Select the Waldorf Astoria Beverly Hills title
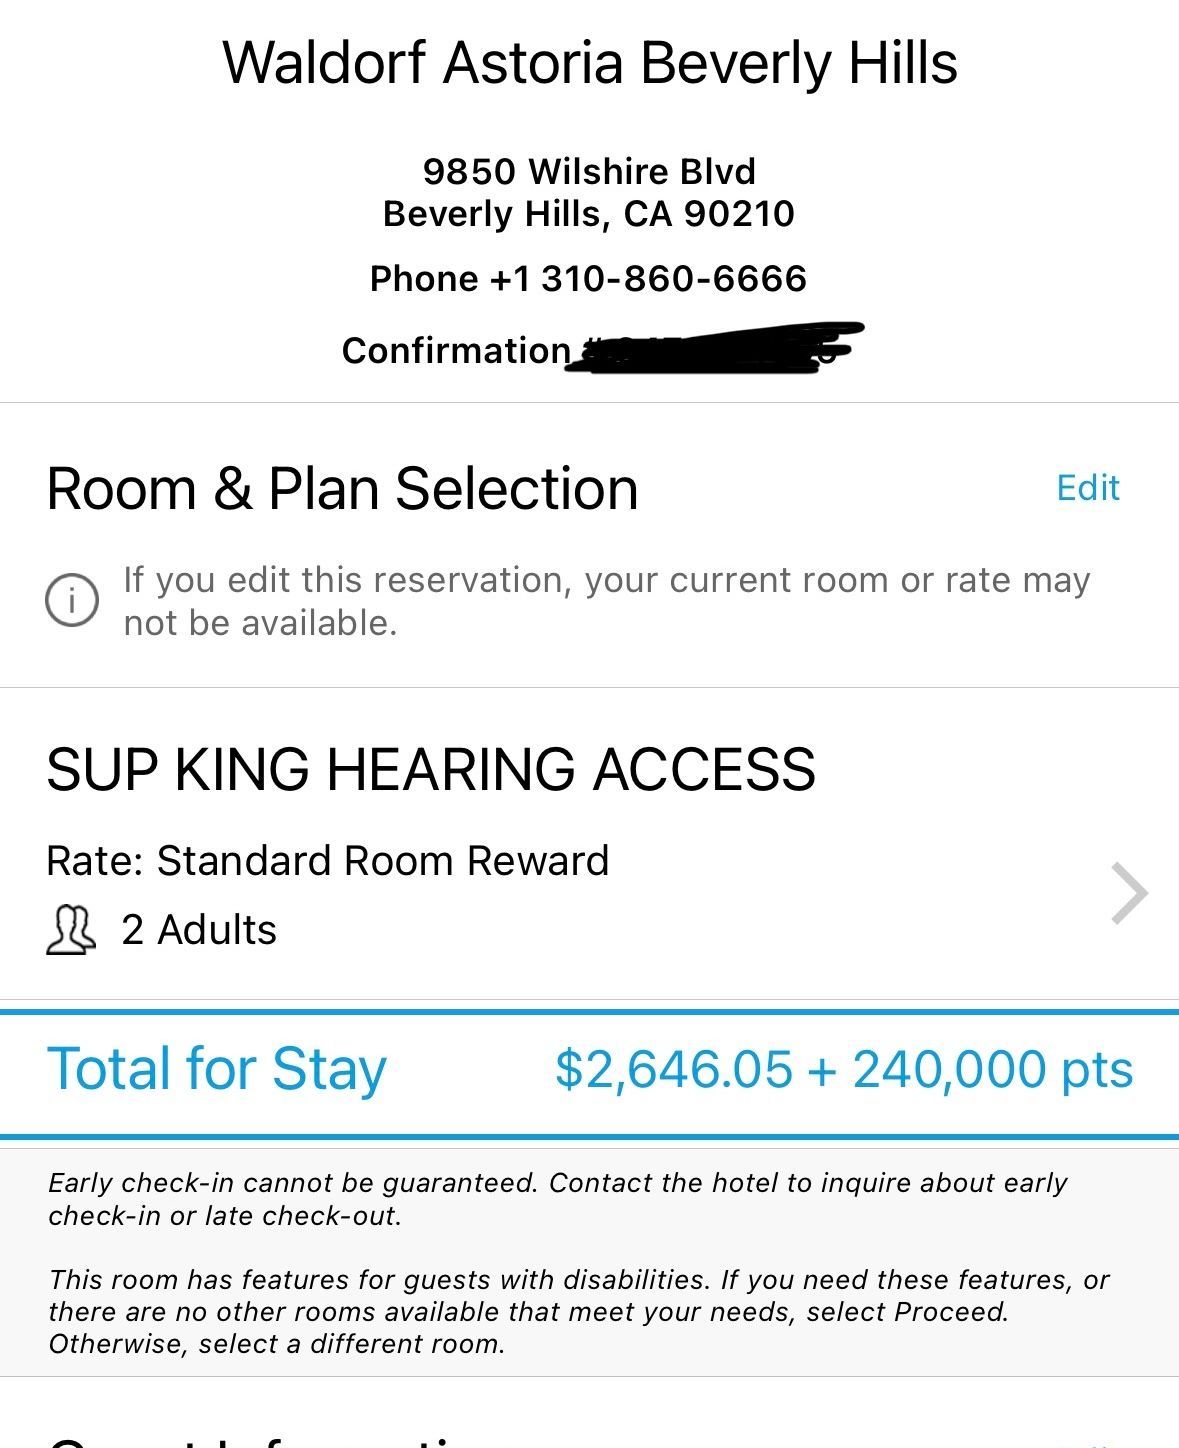Screen dimensions: 1179x1448 (x=590, y=62)
